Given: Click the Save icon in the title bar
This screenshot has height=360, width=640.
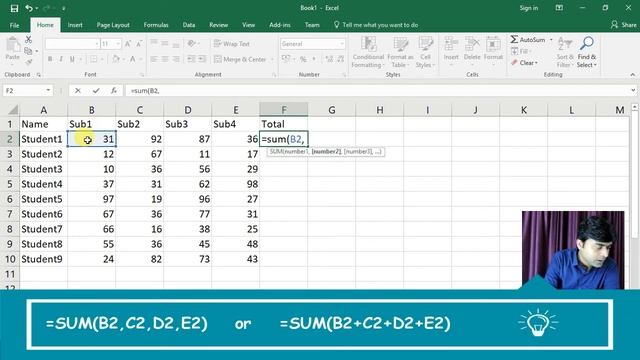Looking at the screenshot, I should pyautogui.click(x=14, y=8).
